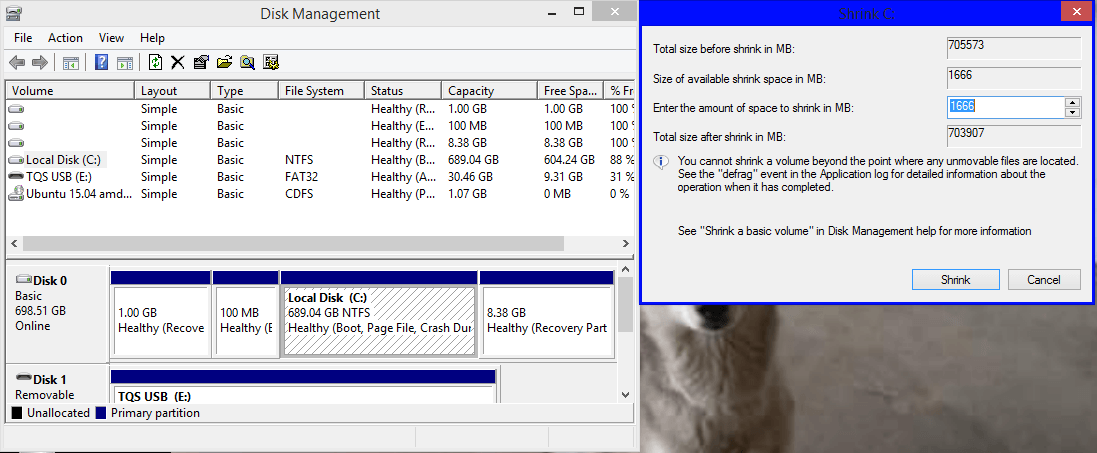The image size is (1097, 453).
Task: Select the Local Disk (C:) volume row
Action: point(65,160)
